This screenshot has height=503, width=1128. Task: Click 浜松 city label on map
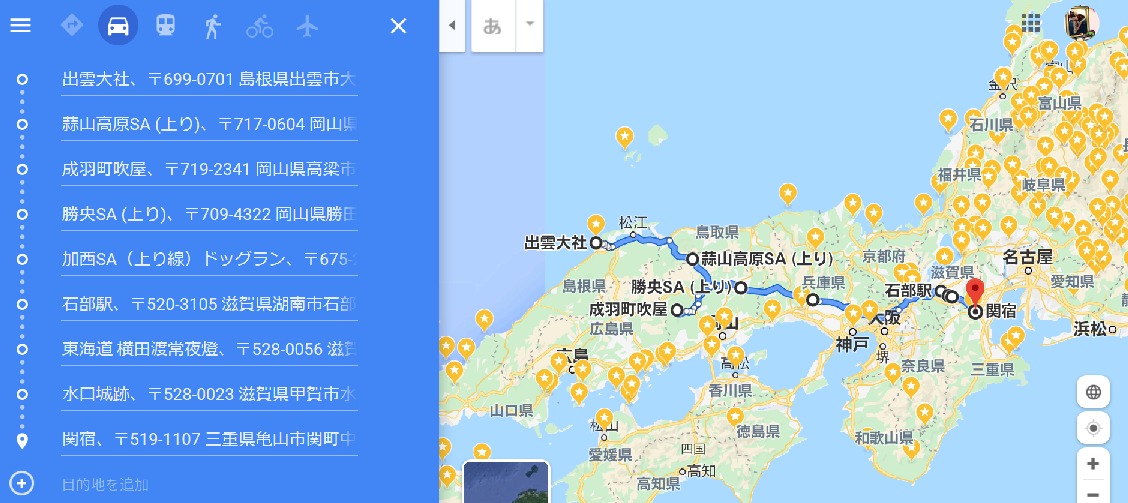click(x=1089, y=329)
